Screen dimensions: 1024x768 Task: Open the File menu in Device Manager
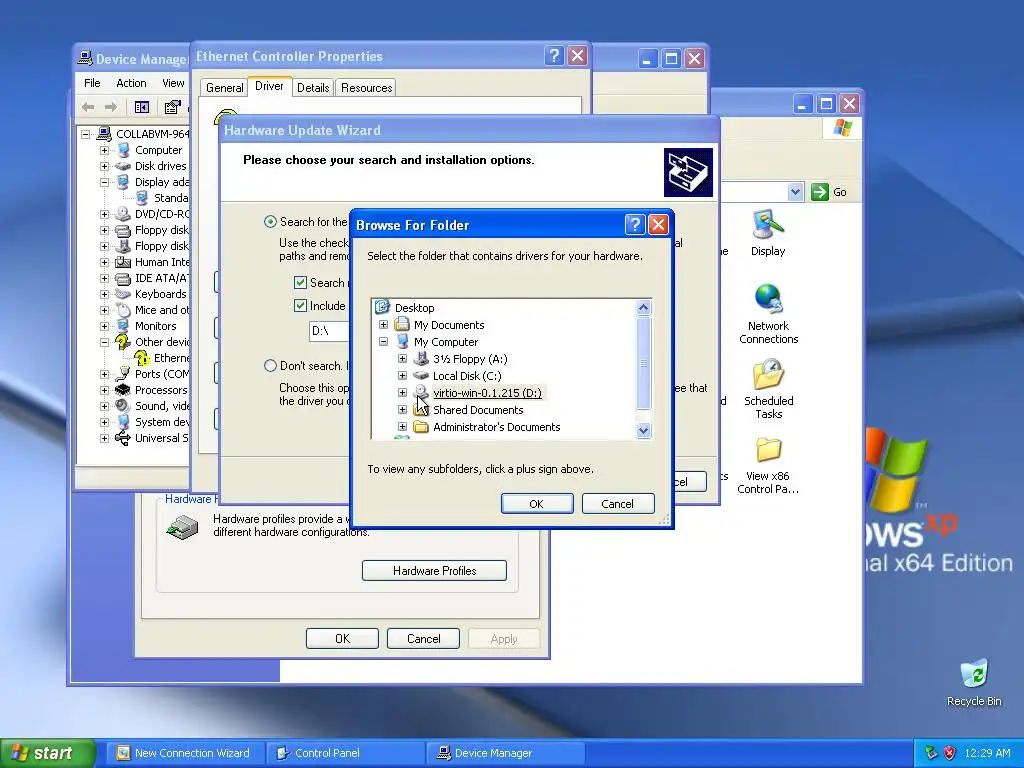92,83
